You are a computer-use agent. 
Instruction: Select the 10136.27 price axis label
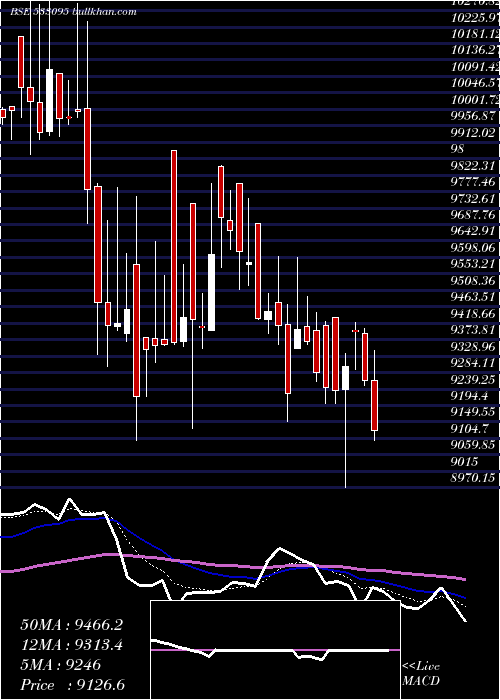point(475,51)
